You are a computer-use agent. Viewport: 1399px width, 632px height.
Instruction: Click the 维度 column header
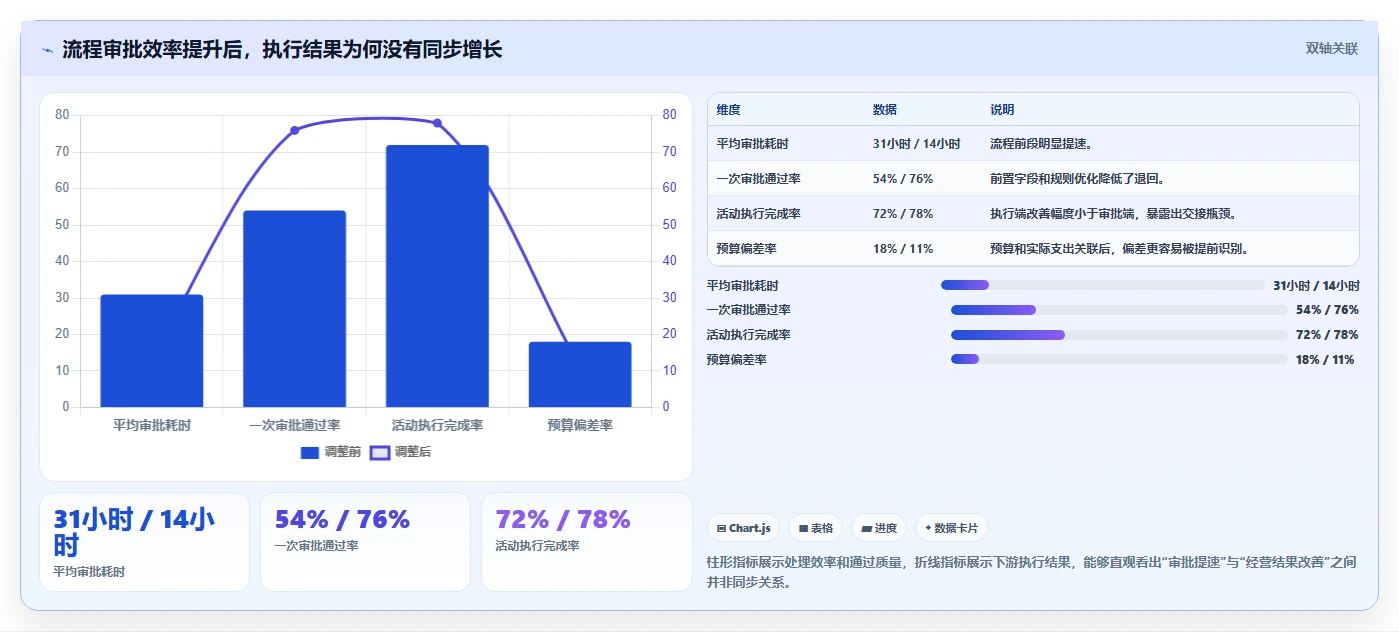[x=729, y=110]
